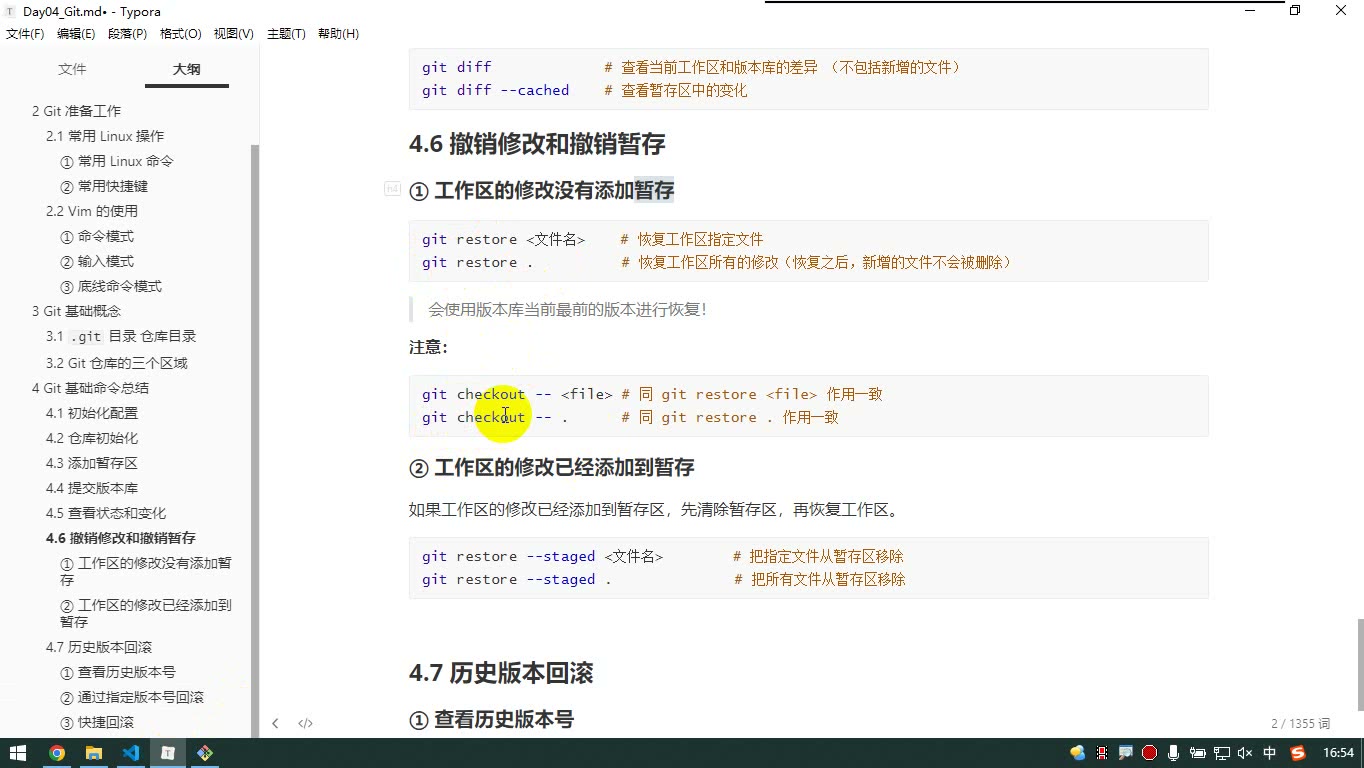The height and width of the screenshot is (768, 1364).
Task: Go to outline 2.2 Vim 的使用
Action: click(92, 211)
